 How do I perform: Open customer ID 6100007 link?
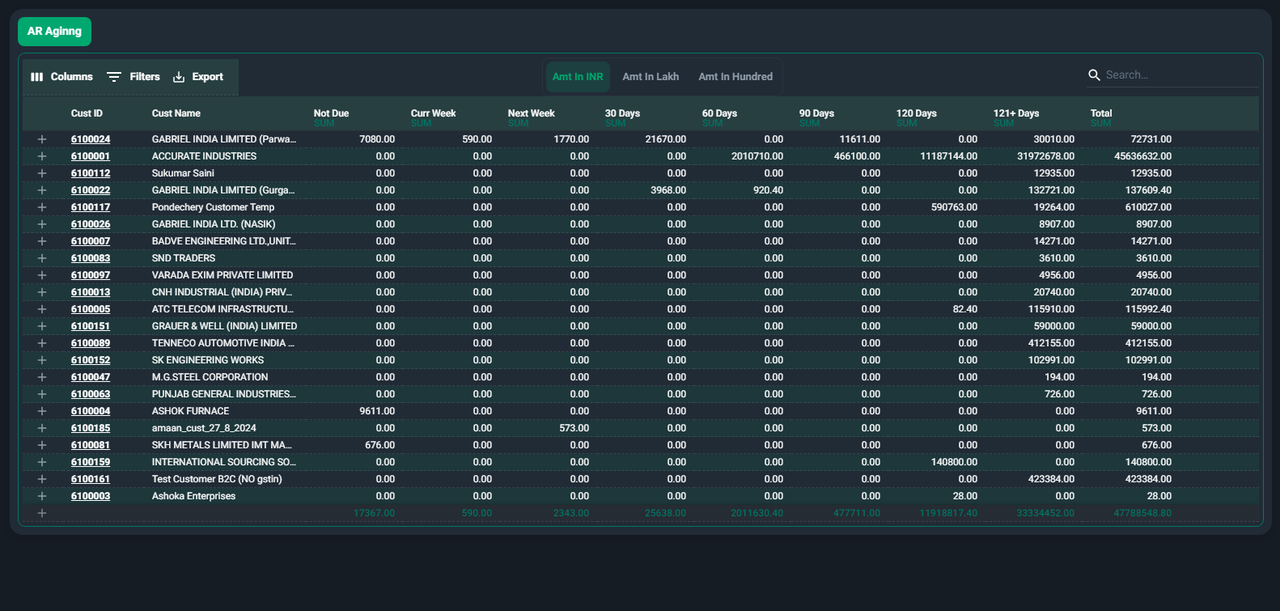[91, 241]
